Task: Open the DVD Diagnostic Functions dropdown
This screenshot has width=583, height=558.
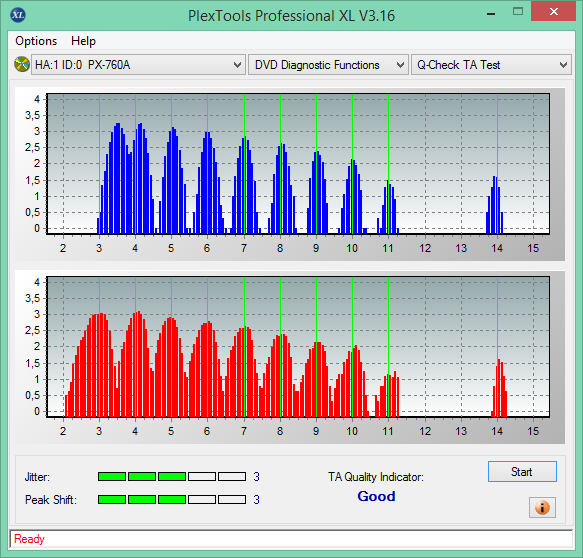Action: (328, 65)
